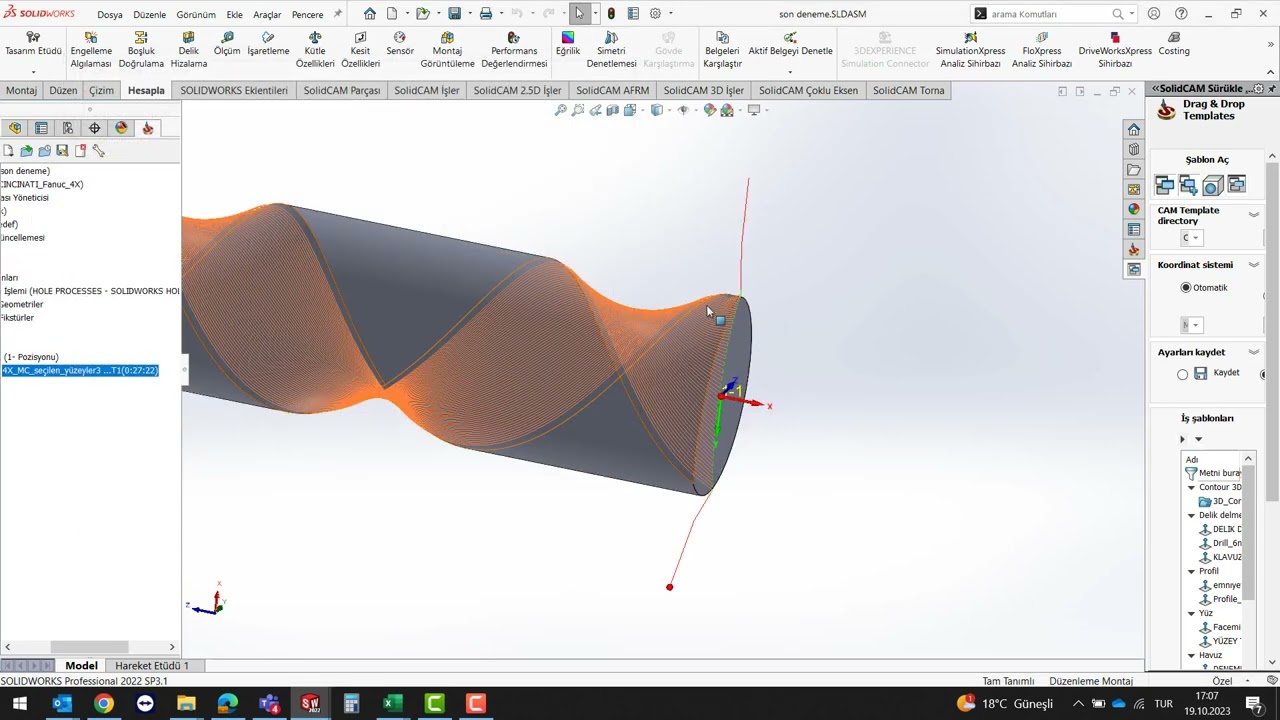Open the DisplayManager appearance tab icon
1280x720 pixels.
click(x=121, y=128)
